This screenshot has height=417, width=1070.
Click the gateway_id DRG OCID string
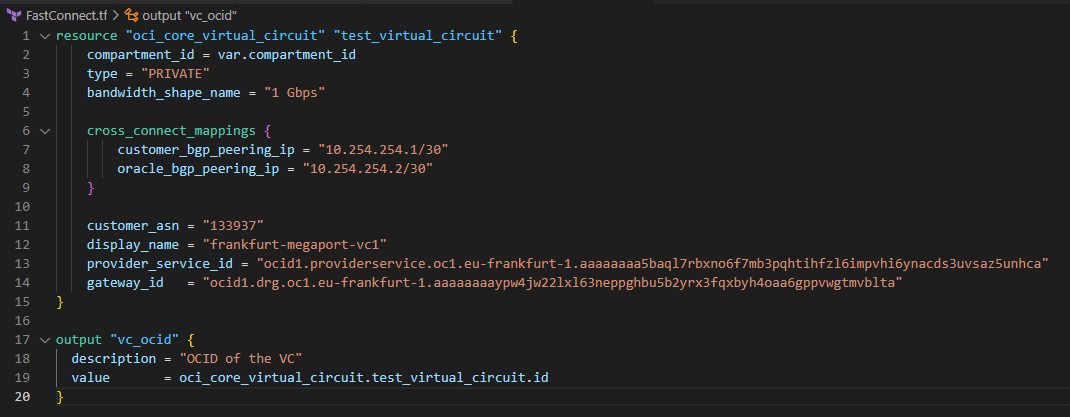[553, 283]
